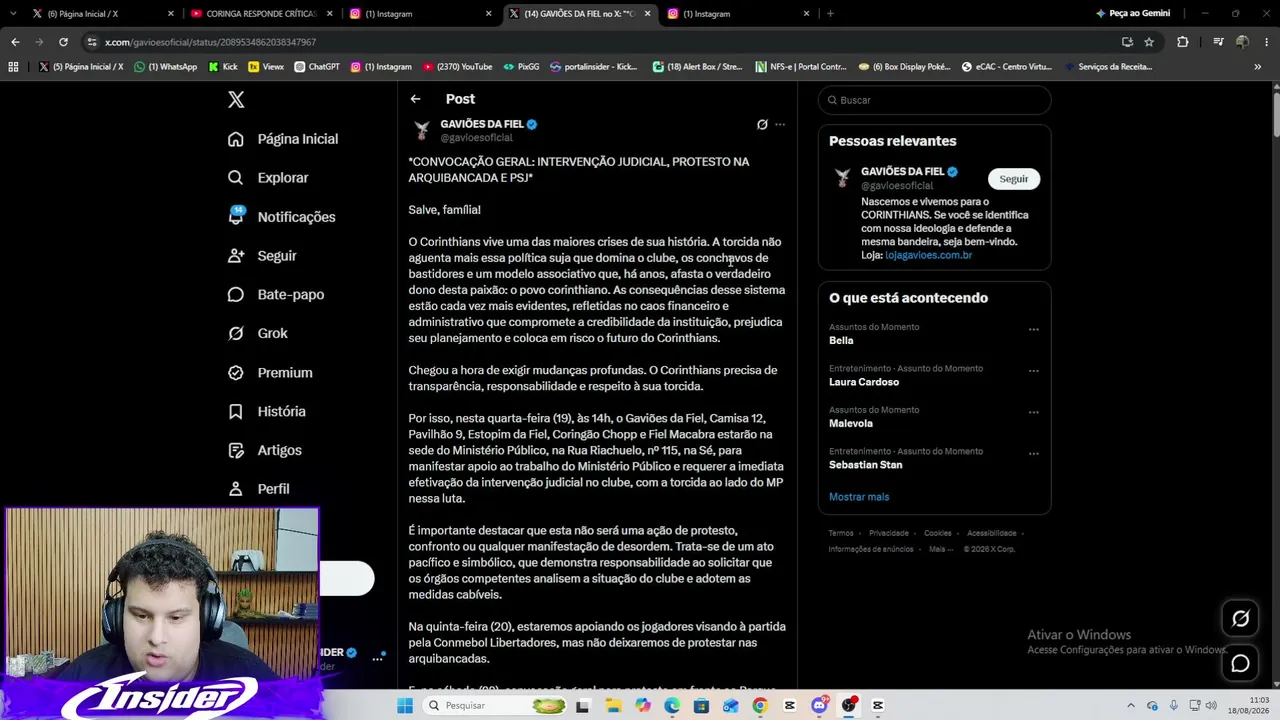Open a new browser tab
Image resolution: width=1280 pixels, height=720 pixels.
[830, 14]
